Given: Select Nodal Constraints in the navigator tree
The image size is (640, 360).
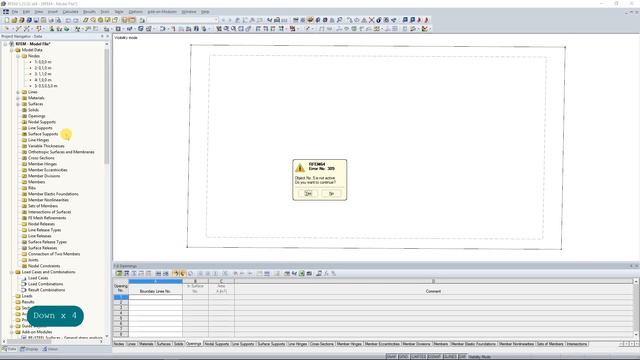Looking at the screenshot, I should [x=44, y=266].
